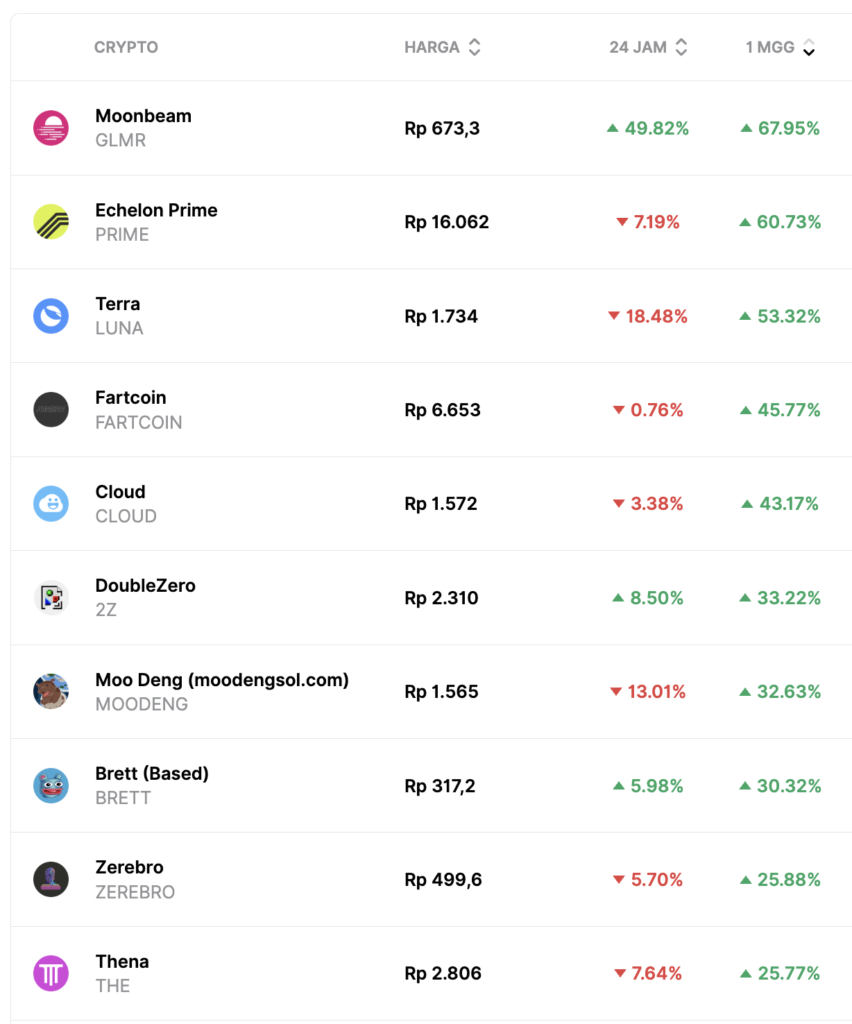Click the Moonbeam GLMR coin icon
The image size is (852, 1024).
coord(51,128)
